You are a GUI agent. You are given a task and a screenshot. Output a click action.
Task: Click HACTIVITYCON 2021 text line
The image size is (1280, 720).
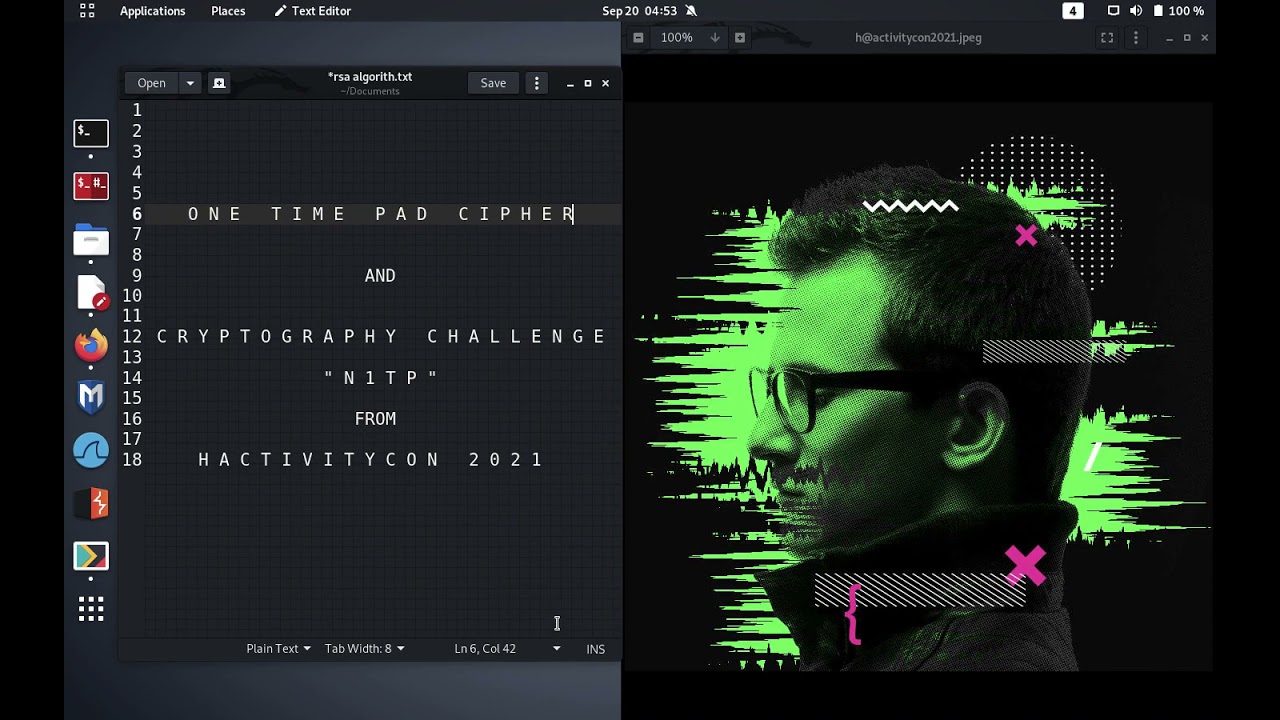[x=371, y=460]
